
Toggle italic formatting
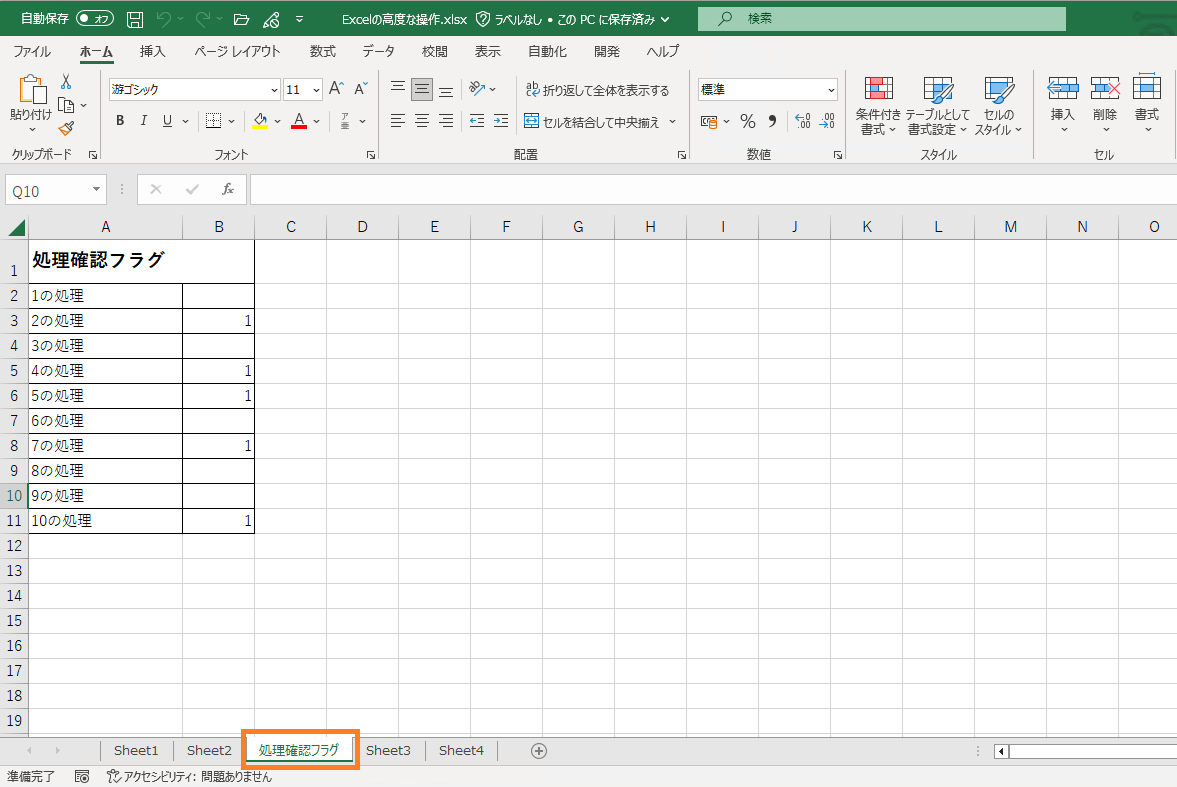click(x=144, y=121)
